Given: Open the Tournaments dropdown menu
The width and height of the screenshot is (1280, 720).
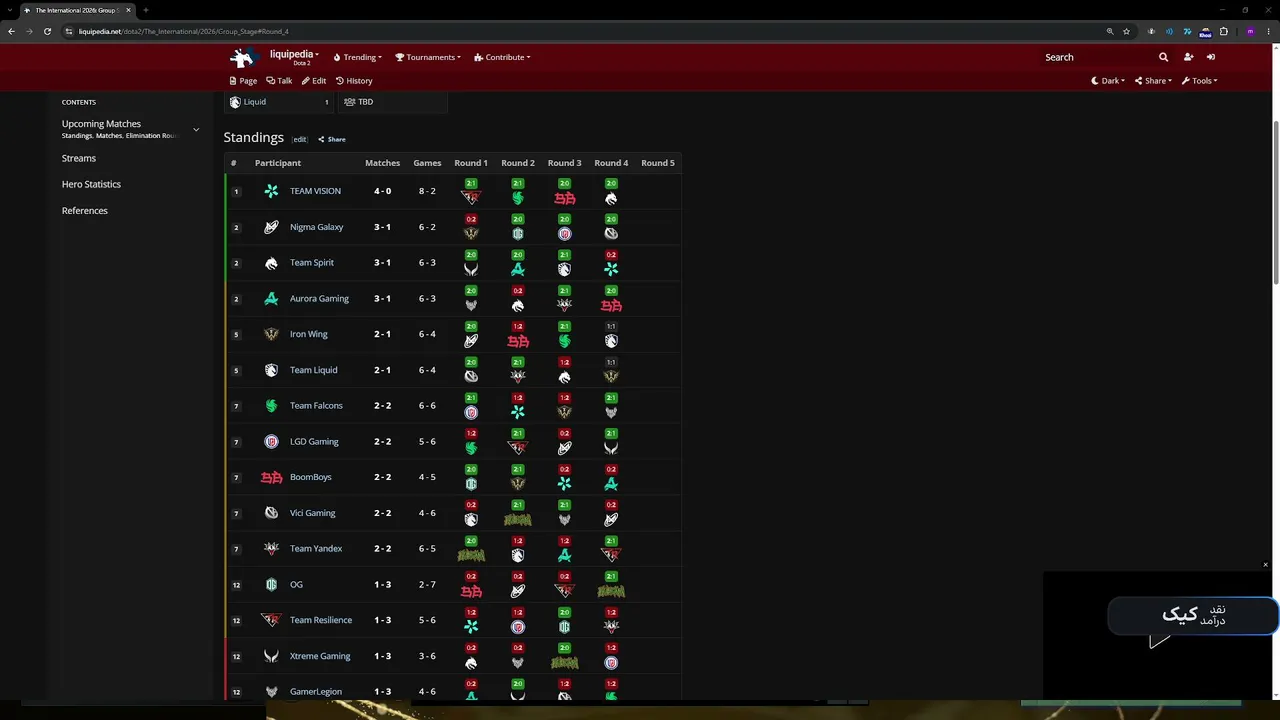Looking at the screenshot, I should (428, 57).
